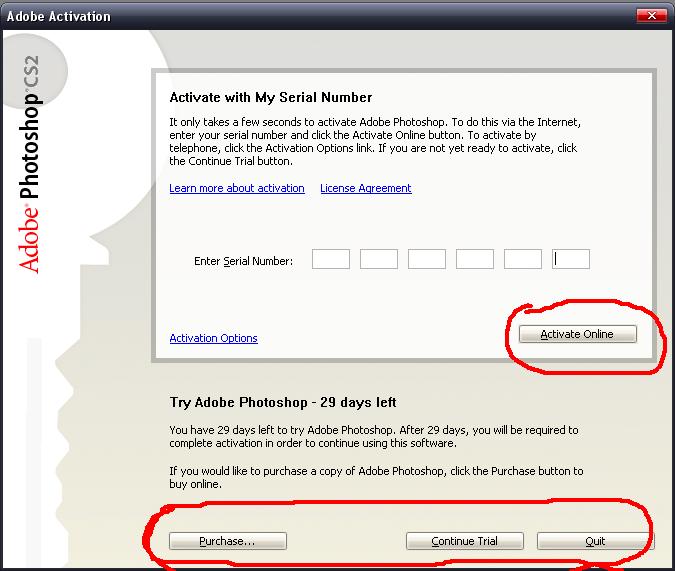675x571 pixels.
Task: Choose Continue Trial
Action: 465,541
